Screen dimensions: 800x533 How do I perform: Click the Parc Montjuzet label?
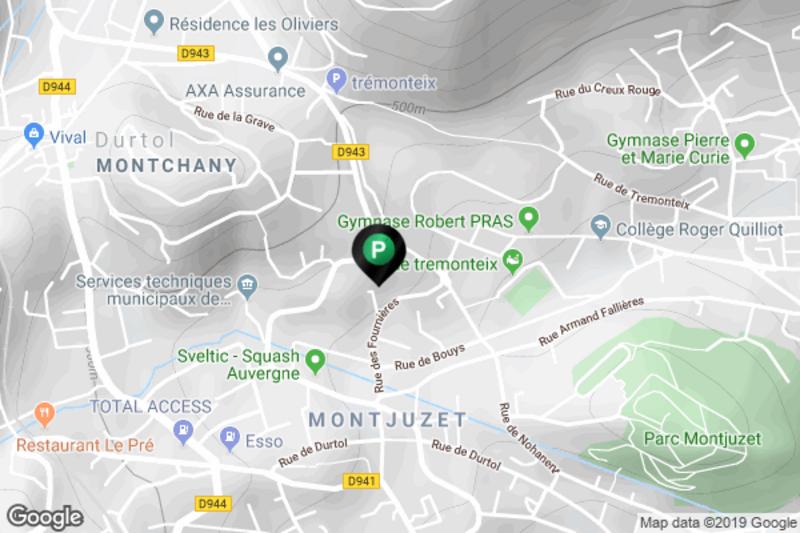pyautogui.click(x=703, y=438)
